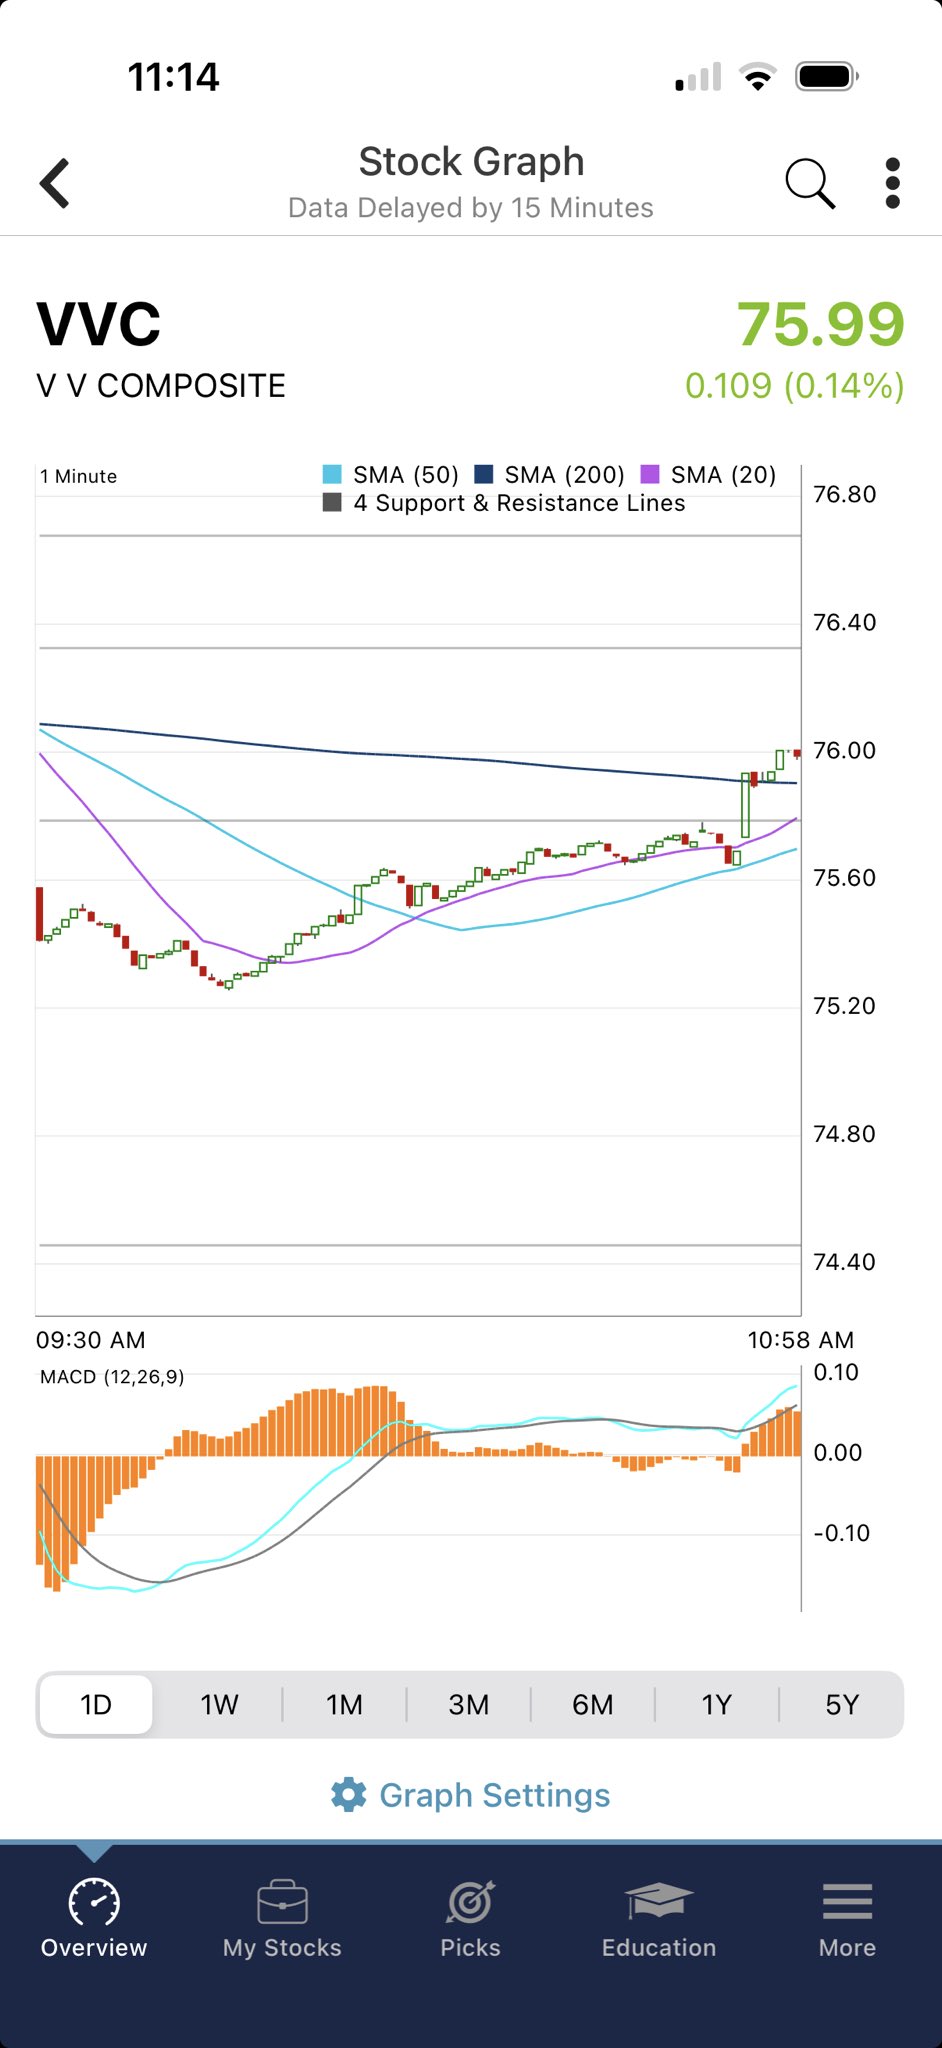Image resolution: width=942 pixels, height=2048 pixels.
Task: Open the My Stocks briefcase icon
Action: point(282,1901)
